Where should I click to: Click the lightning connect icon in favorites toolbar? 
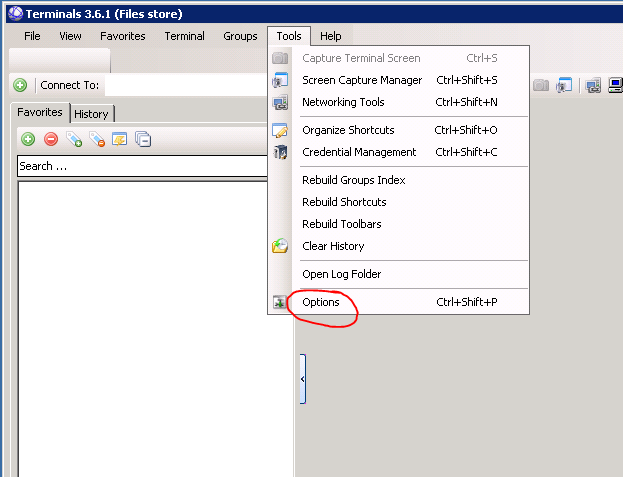coord(120,139)
